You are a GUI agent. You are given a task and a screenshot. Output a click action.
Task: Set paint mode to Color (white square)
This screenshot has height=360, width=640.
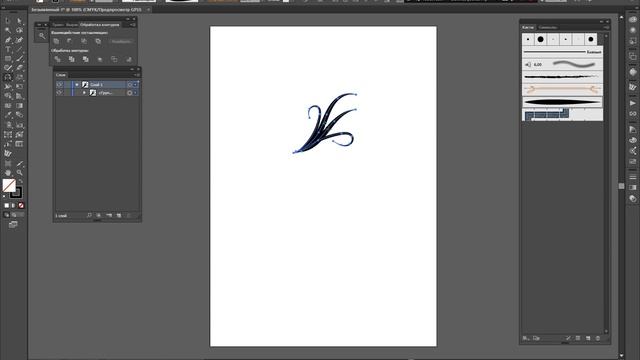click(7, 205)
